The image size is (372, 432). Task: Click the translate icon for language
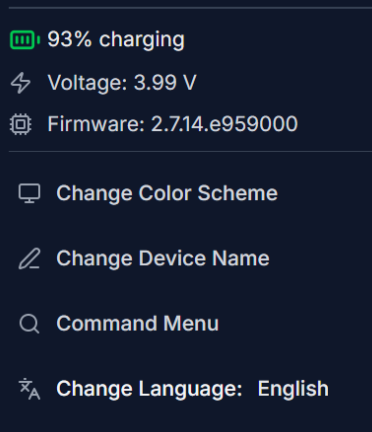coord(29,389)
